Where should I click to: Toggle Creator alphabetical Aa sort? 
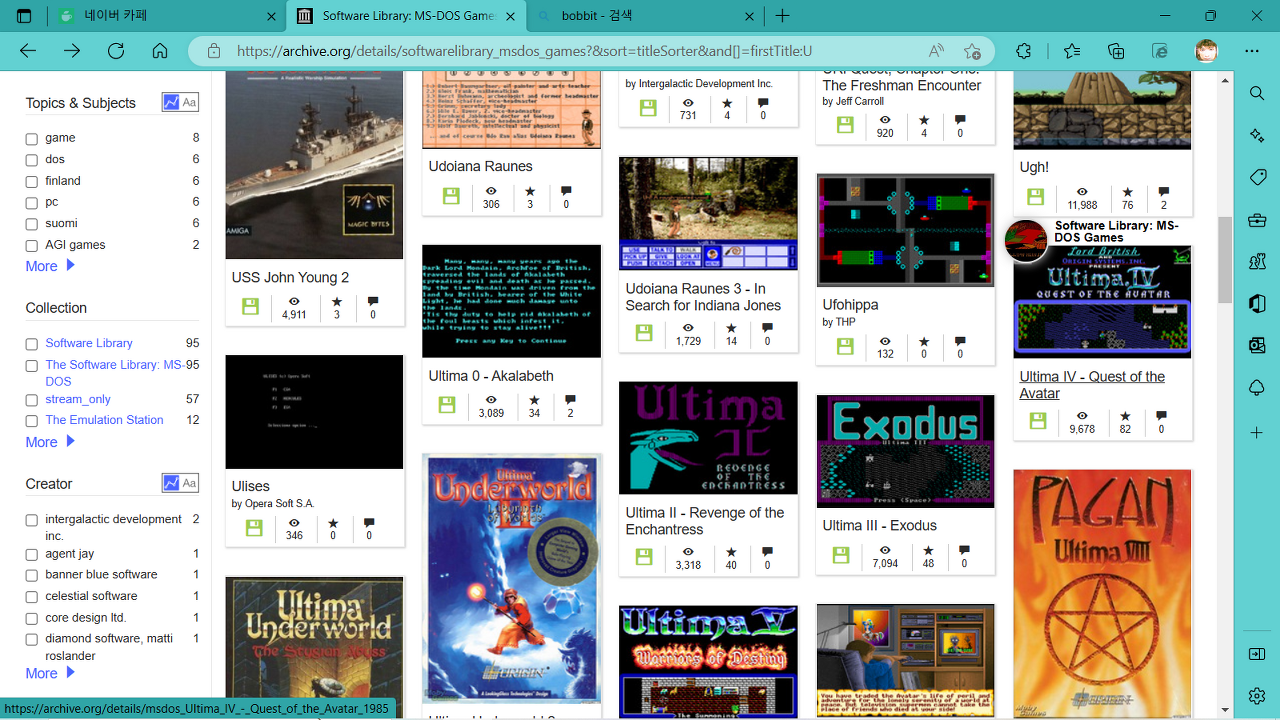point(190,483)
